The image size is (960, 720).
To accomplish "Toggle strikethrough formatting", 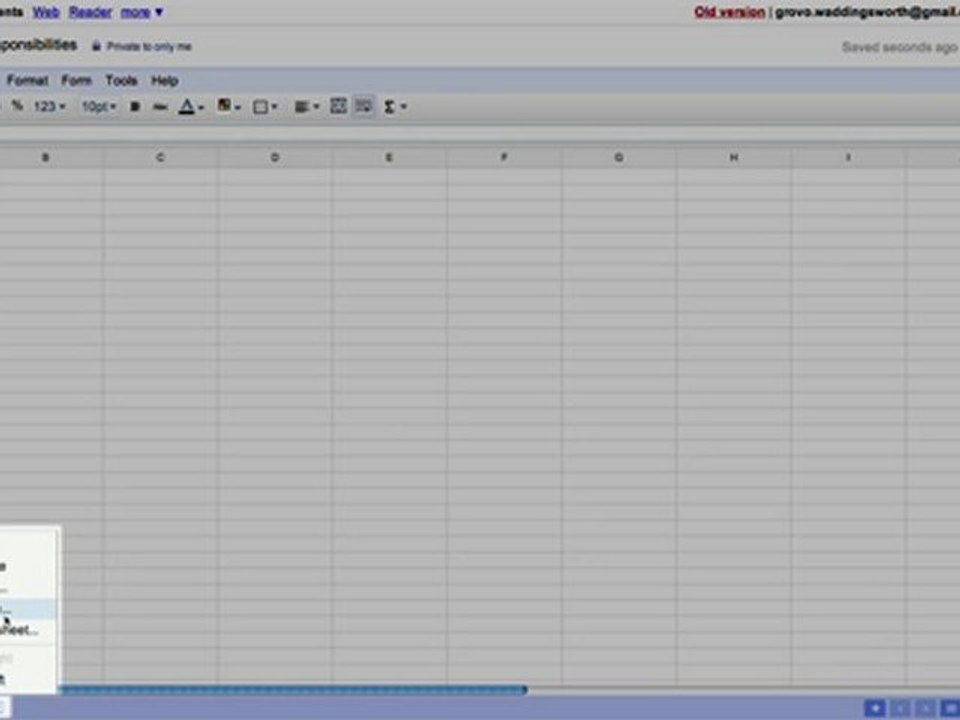I will coord(160,107).
